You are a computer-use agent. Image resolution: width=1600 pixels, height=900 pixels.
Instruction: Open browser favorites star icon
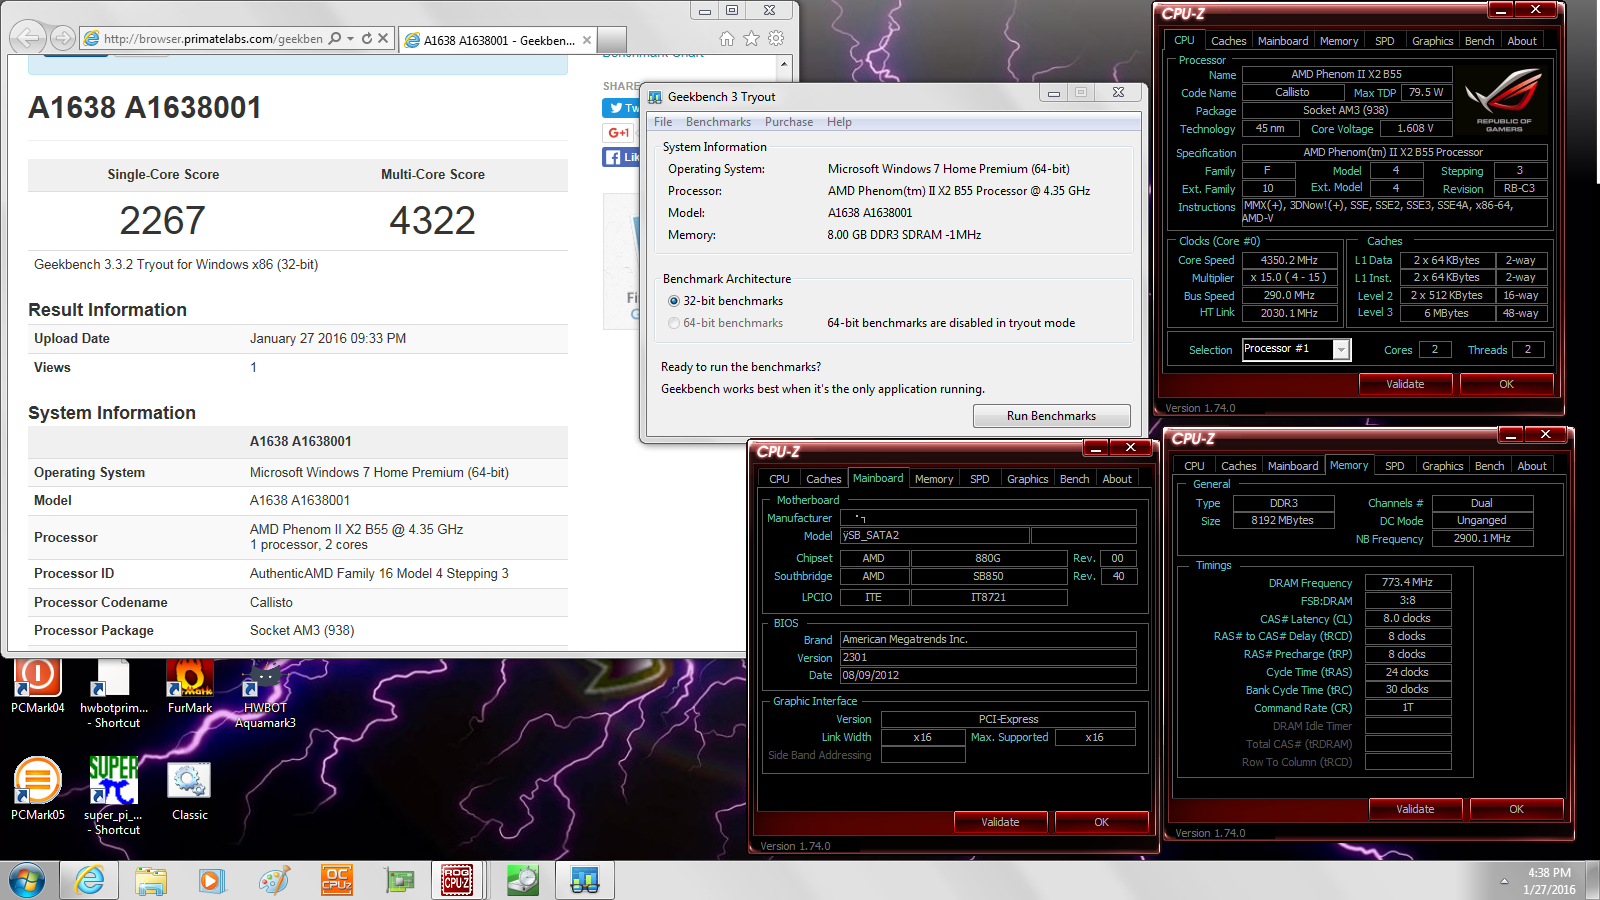point(751,38)
